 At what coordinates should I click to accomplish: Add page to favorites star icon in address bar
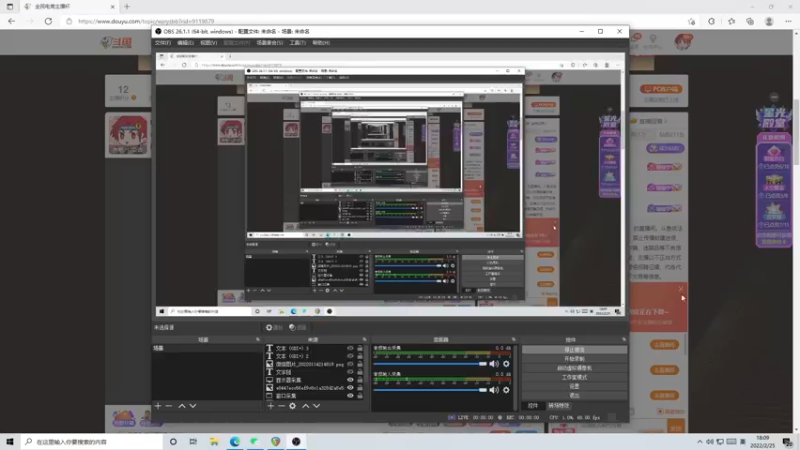[x=691, y=21]
